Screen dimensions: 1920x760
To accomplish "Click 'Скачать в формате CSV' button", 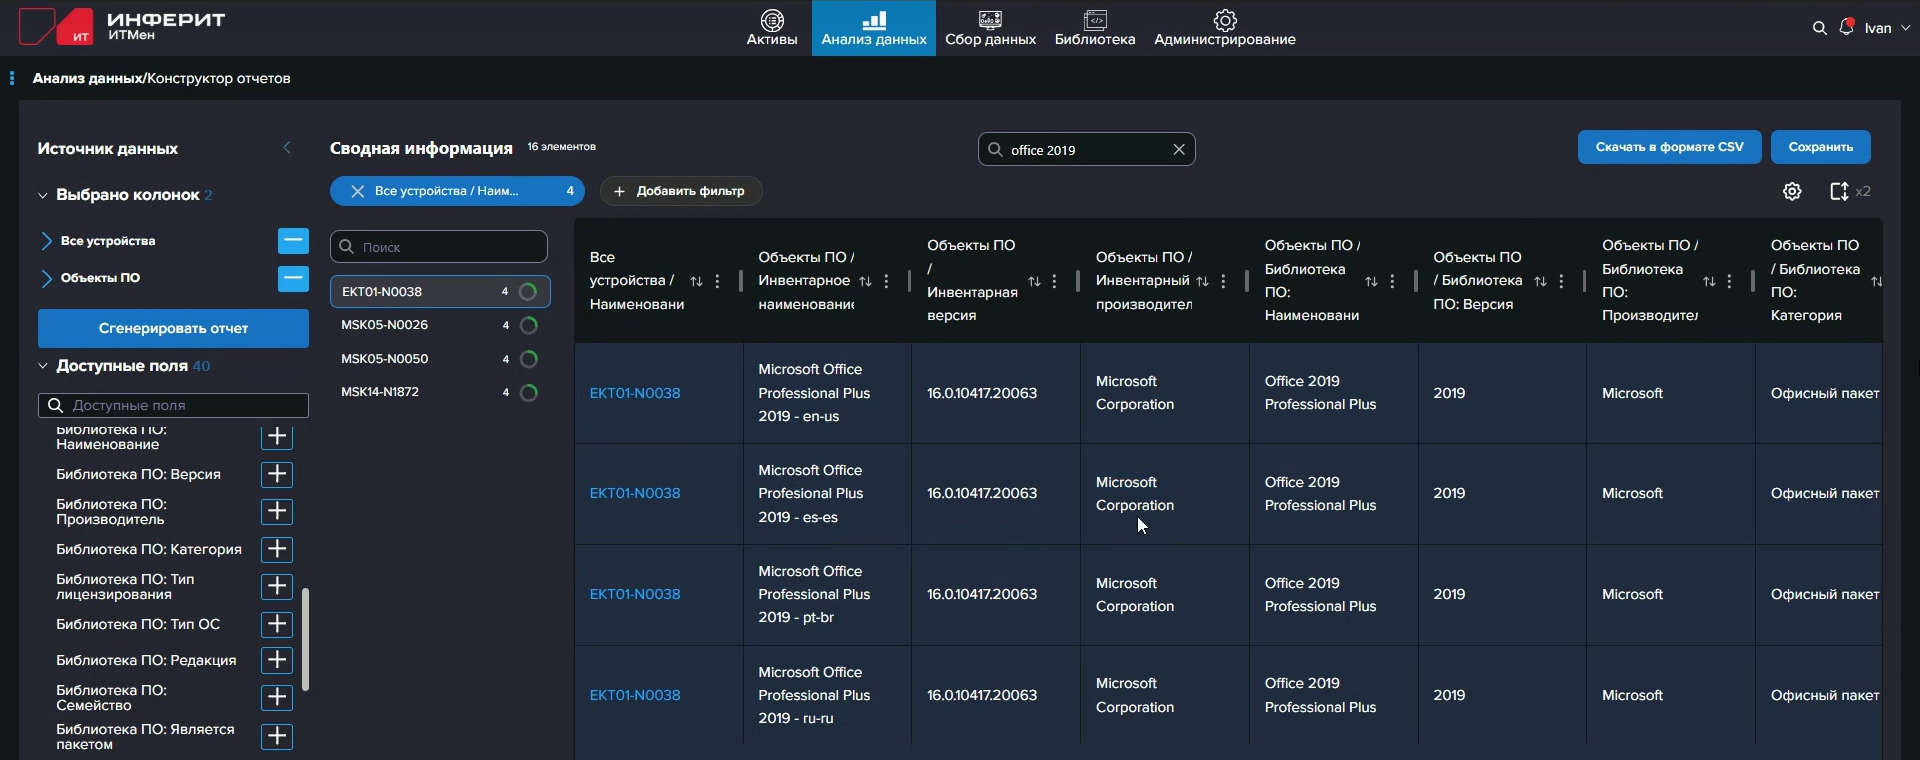I will (x=1669, y=147).
